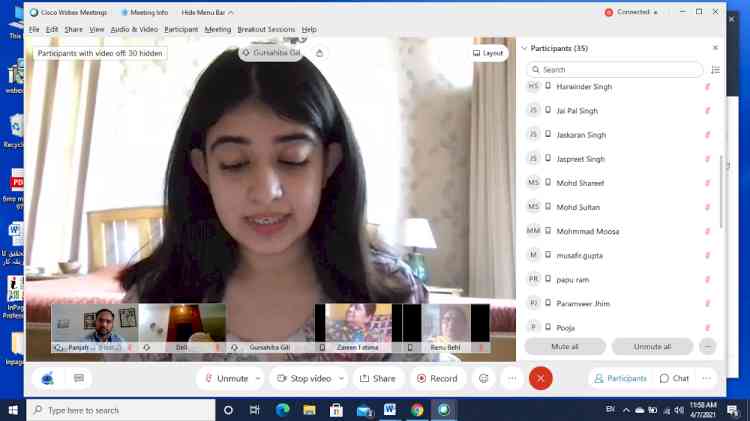The width and height of the screenshot is (750, 421).
Task: Click the sort participants icon beside search
Action: [715, 70]
